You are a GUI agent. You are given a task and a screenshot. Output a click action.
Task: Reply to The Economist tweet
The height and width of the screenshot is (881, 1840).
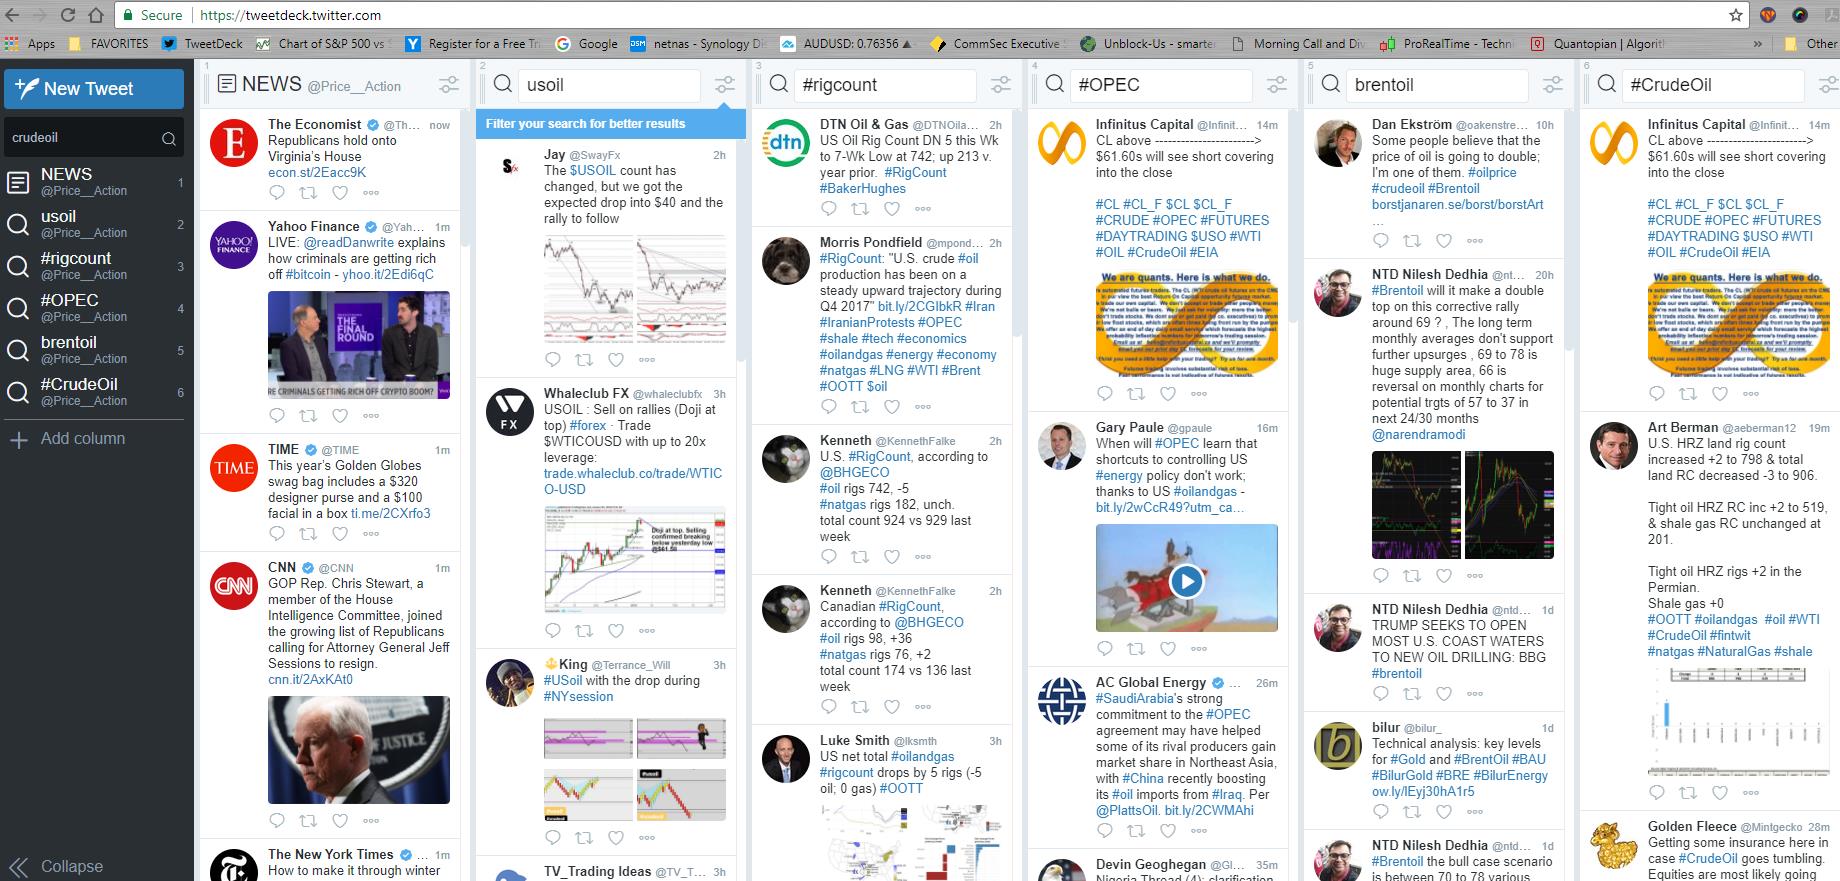coord(277,193)
